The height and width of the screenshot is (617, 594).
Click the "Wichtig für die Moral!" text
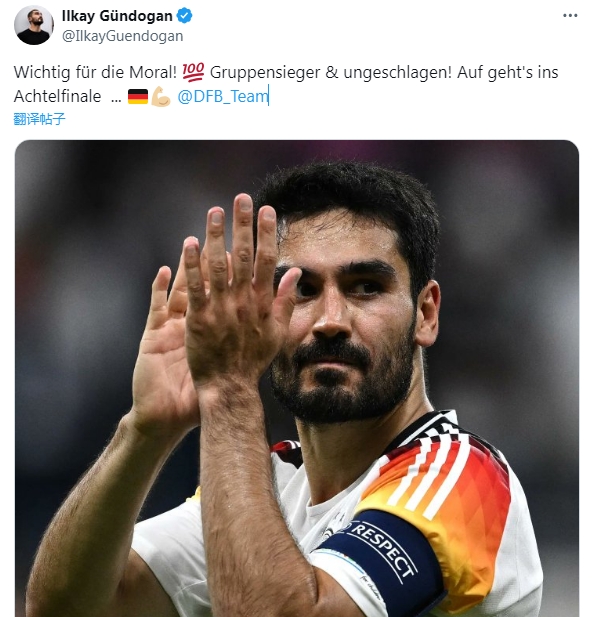click(95, 72)
